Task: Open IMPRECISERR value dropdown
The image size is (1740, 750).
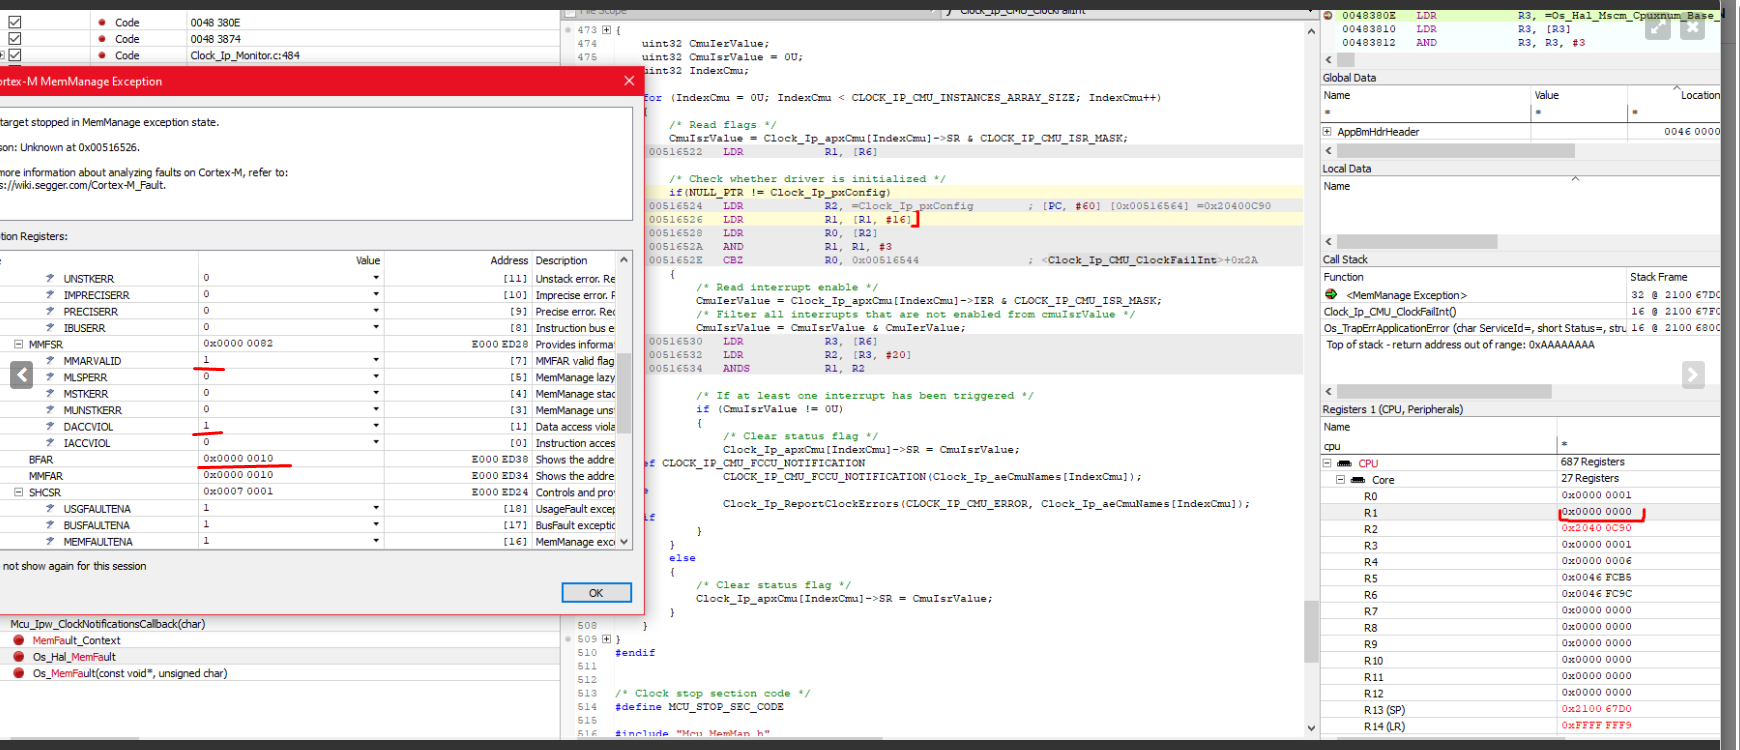Action: (376, 295)
